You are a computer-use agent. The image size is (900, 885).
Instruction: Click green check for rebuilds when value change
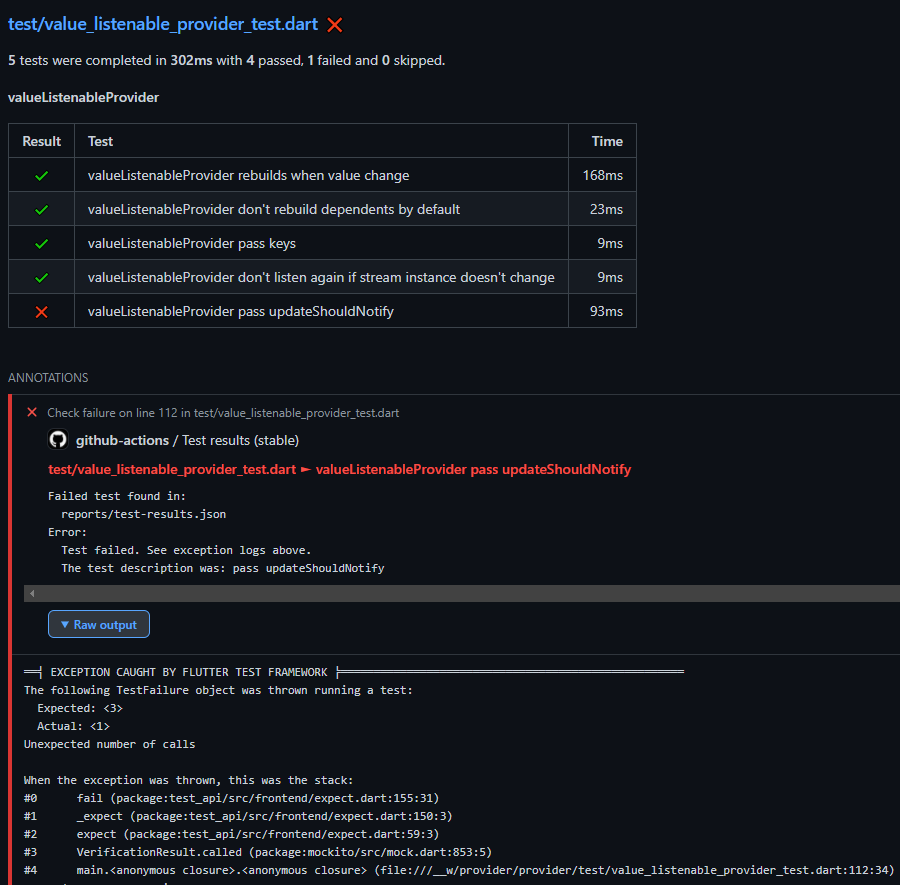coord(41,176)
